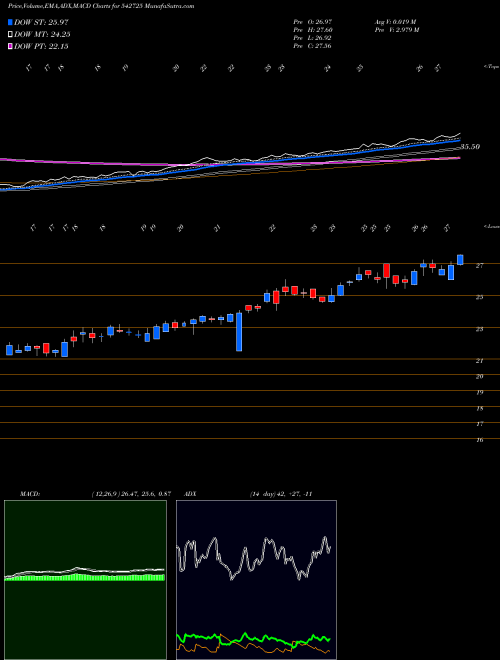Click the white DOW MT legend swatch
Image resolution: width=500 pixels, height=660 pixels.
(10, 35)
